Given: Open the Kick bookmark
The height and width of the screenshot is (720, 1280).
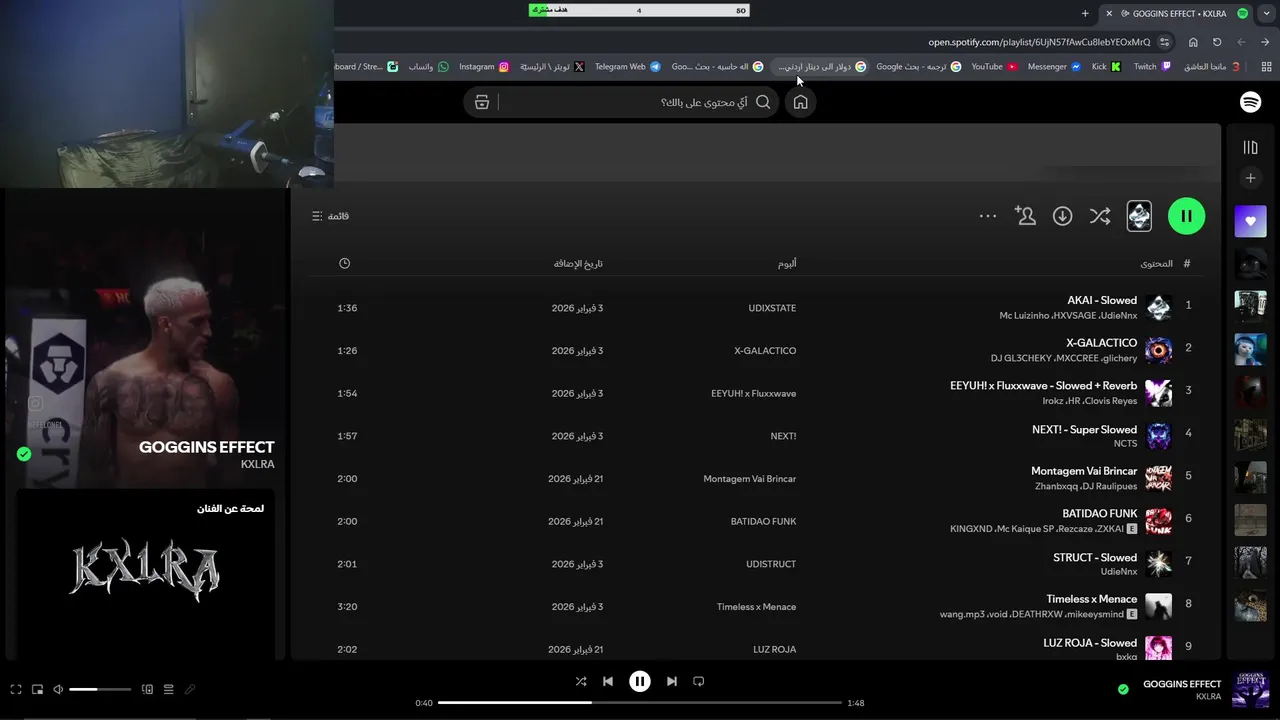Looking at the screenshot, I should pyautogui.click(x=1106, y=67).
